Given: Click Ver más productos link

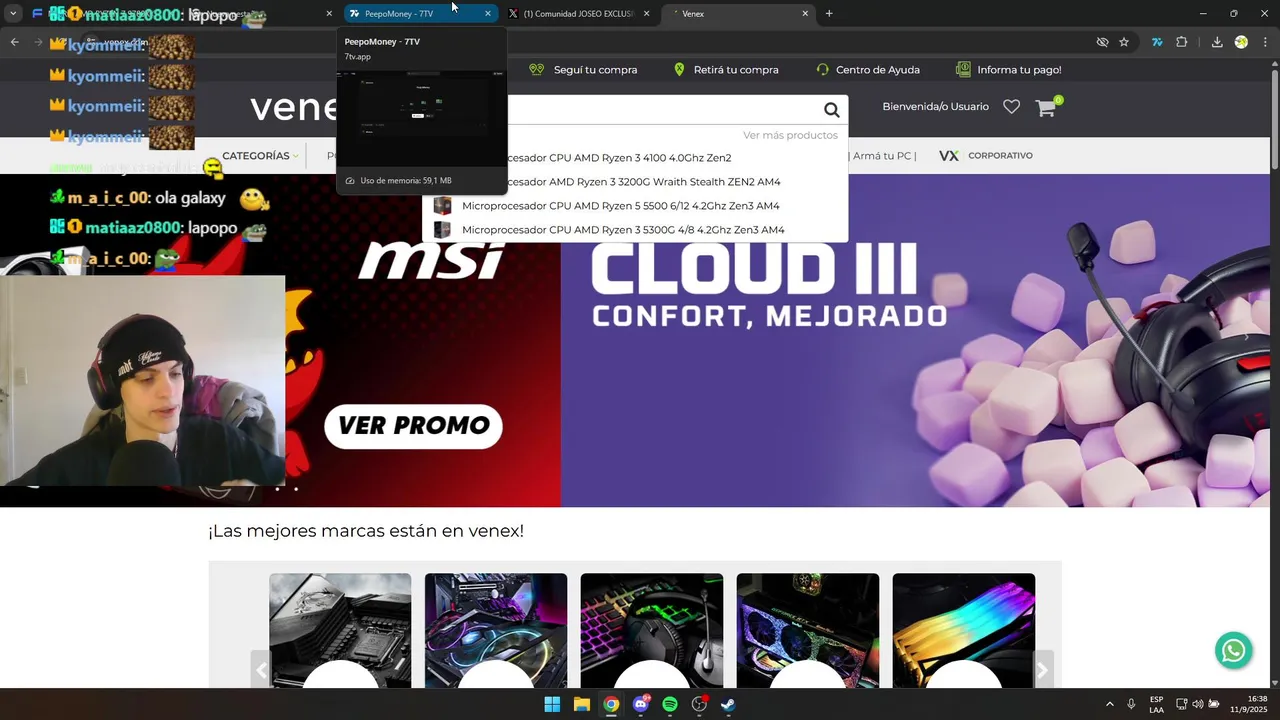Looking at the screenshot, I should (790, 135).
